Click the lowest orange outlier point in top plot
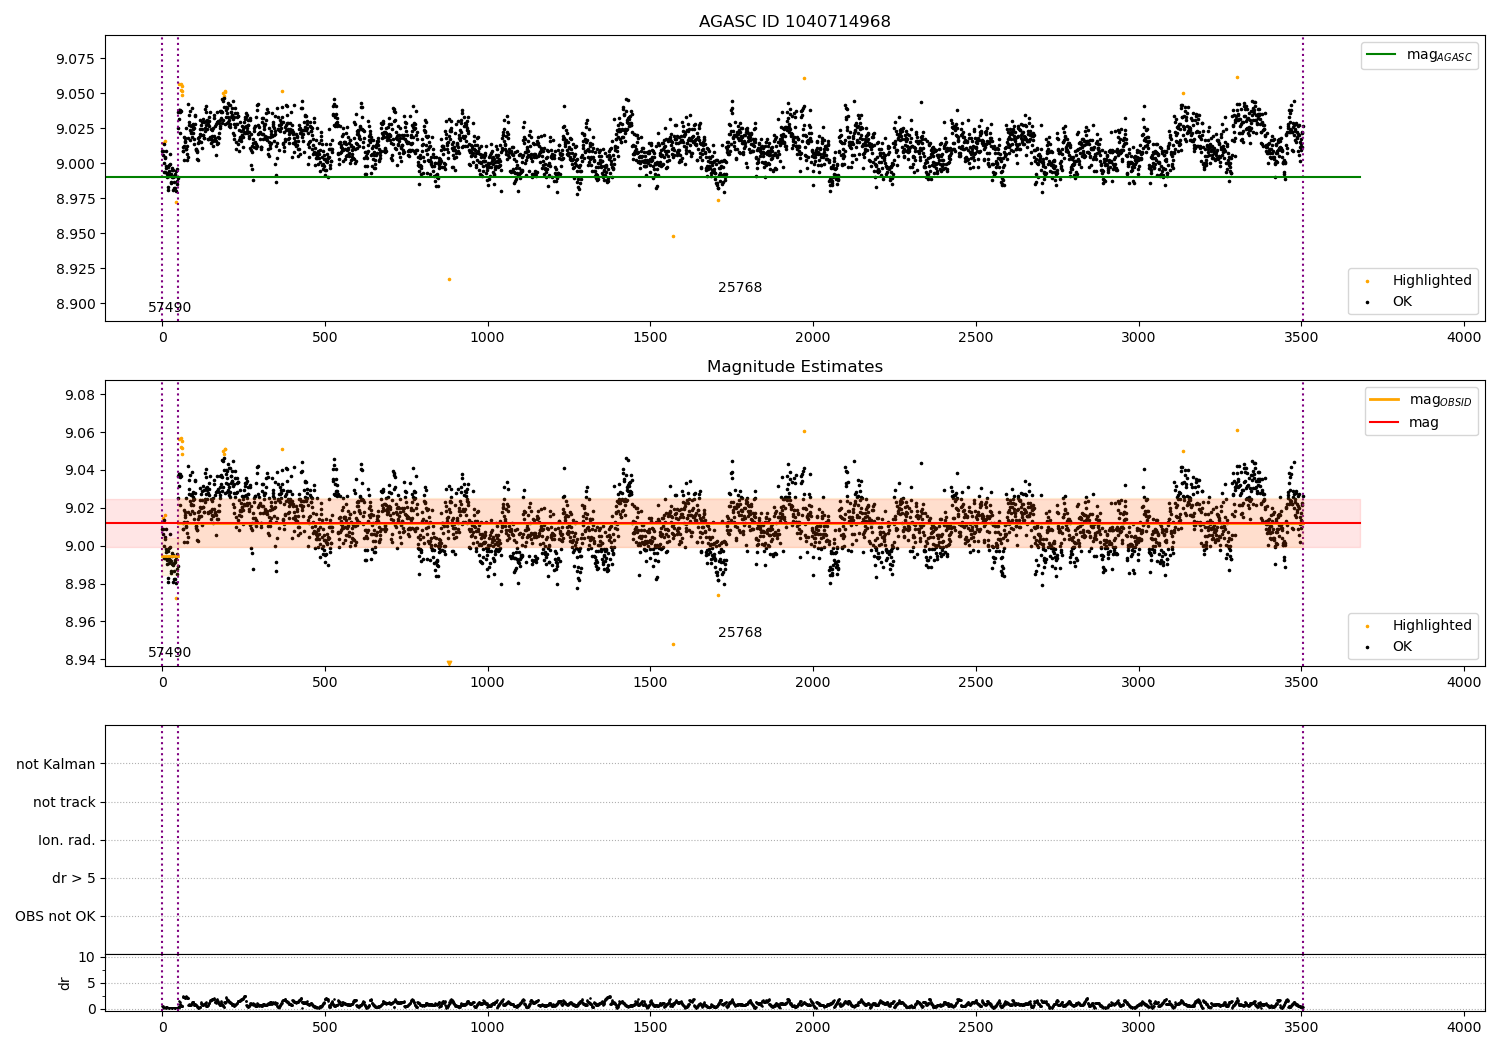 449,279
